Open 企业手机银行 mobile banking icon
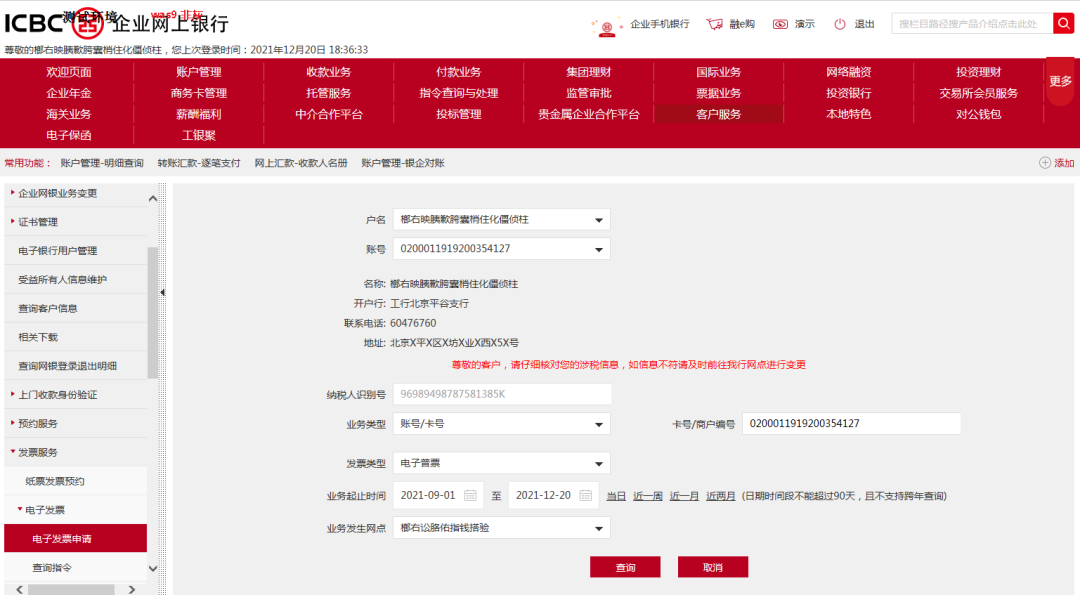 [x=605, y=23]
